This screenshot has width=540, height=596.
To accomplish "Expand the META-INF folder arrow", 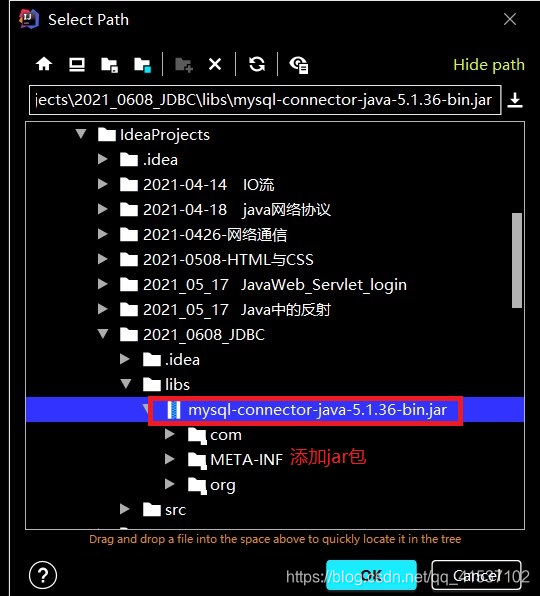I will pyautogui.click(x=170, y=459).
